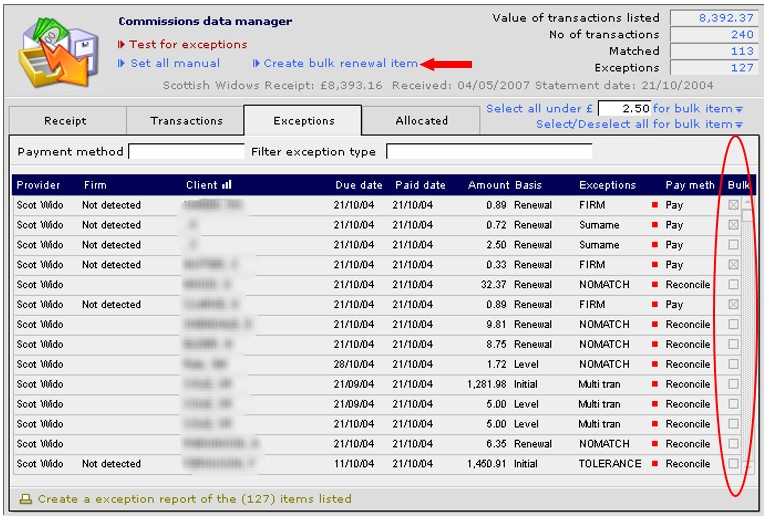
Task: Click the TOLERANCE exception cell
Action: (x=610, y=464)
